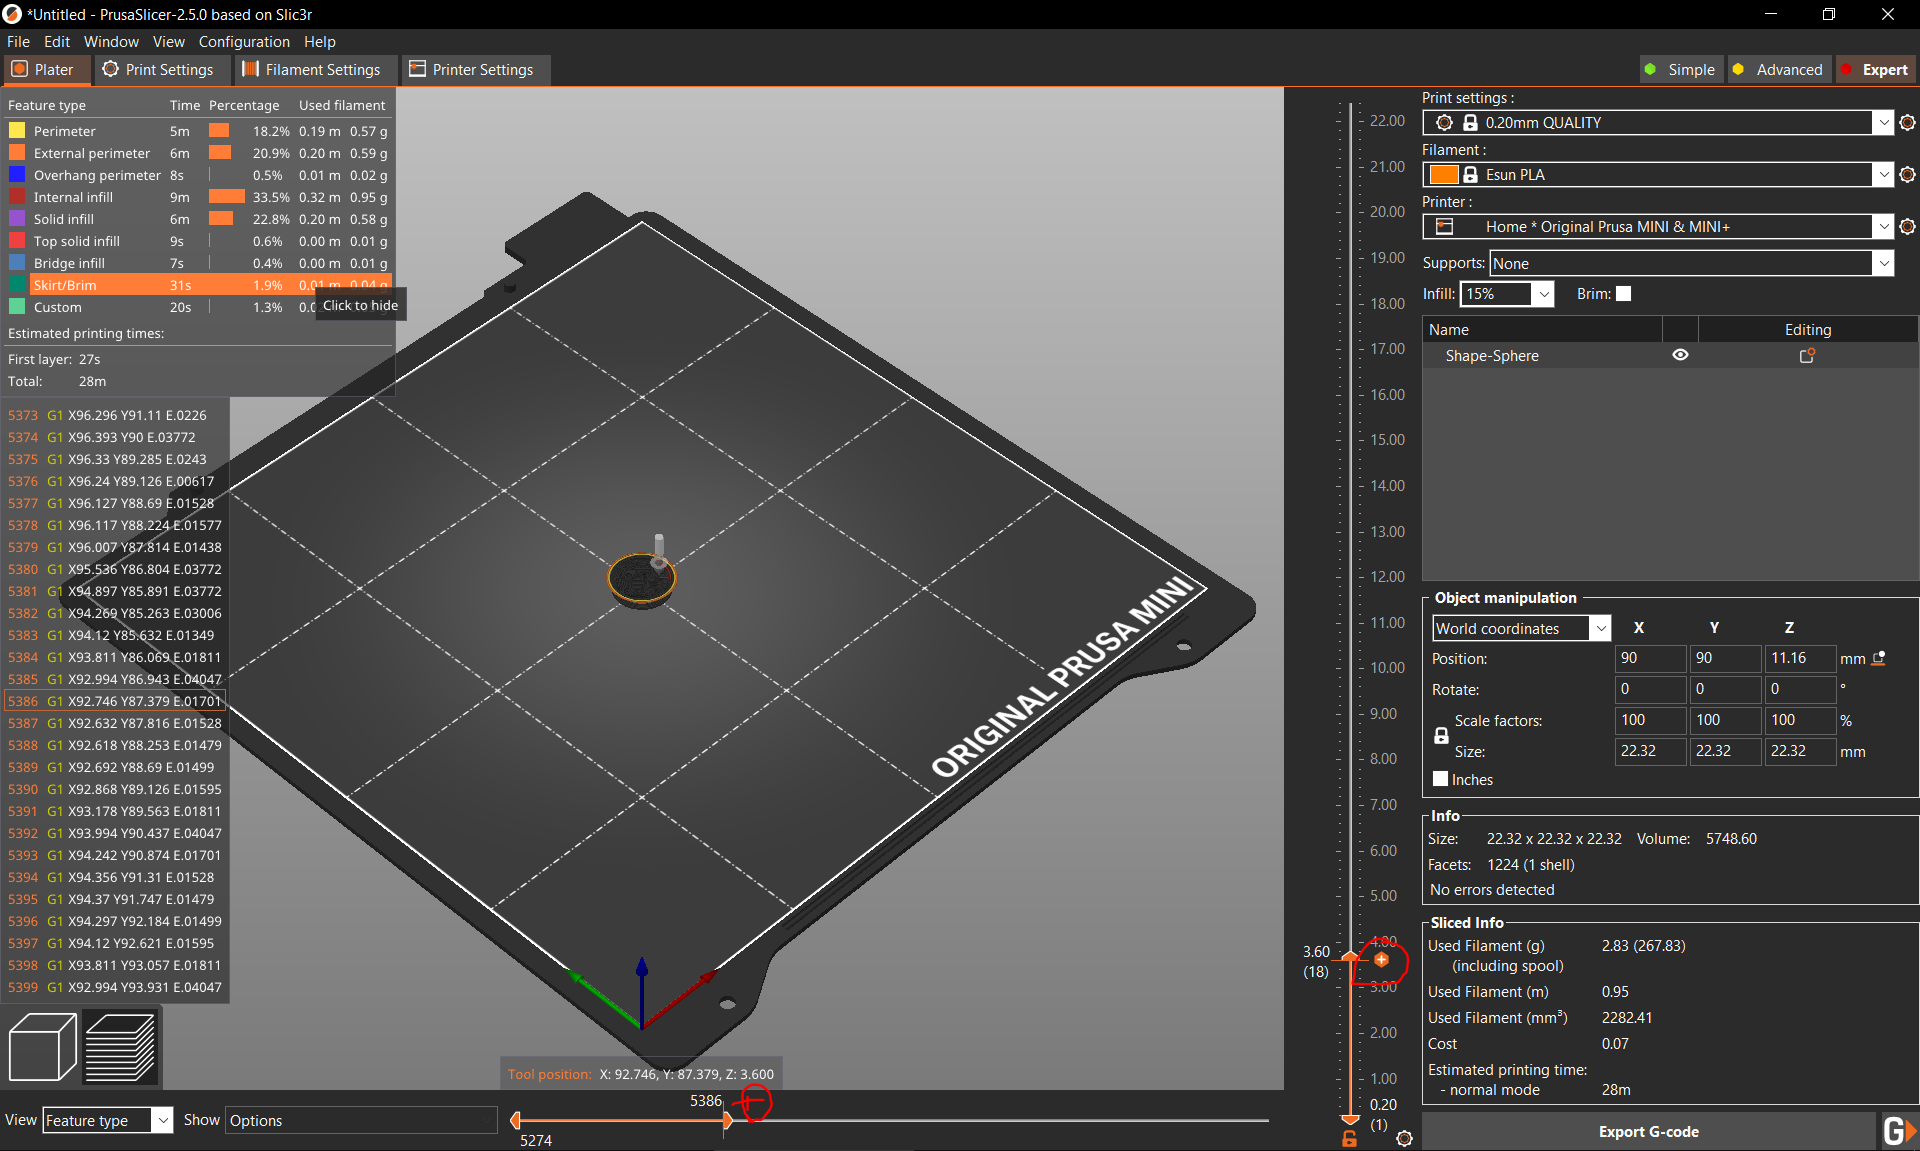The width and height of the screenshot is (1920, 1151).
Task: Open the Configuration menu
Action: pos(243,41)
